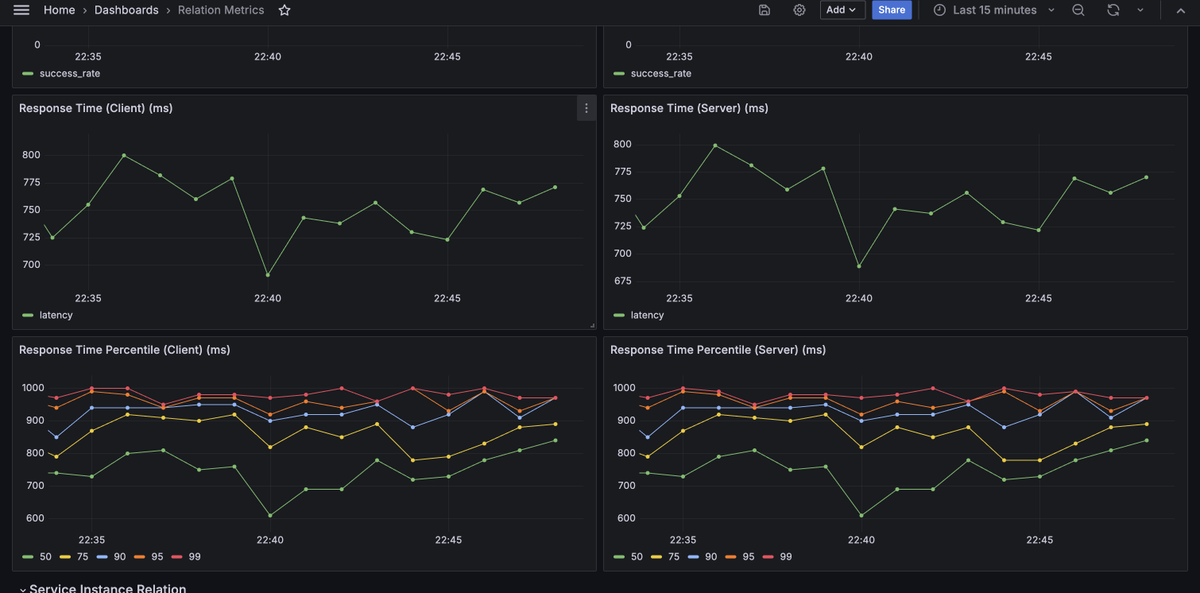Refresh the dashboard with the refresh icon

tap(1113, 10)
